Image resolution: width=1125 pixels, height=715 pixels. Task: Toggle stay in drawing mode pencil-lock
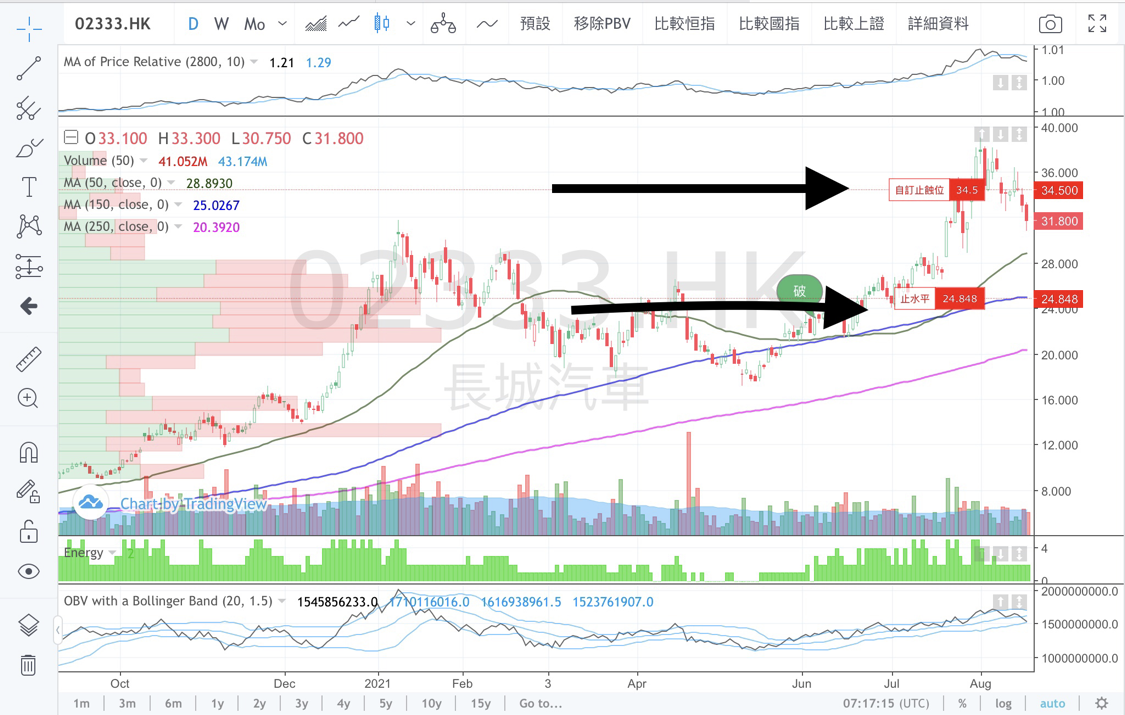pos(29,491)
